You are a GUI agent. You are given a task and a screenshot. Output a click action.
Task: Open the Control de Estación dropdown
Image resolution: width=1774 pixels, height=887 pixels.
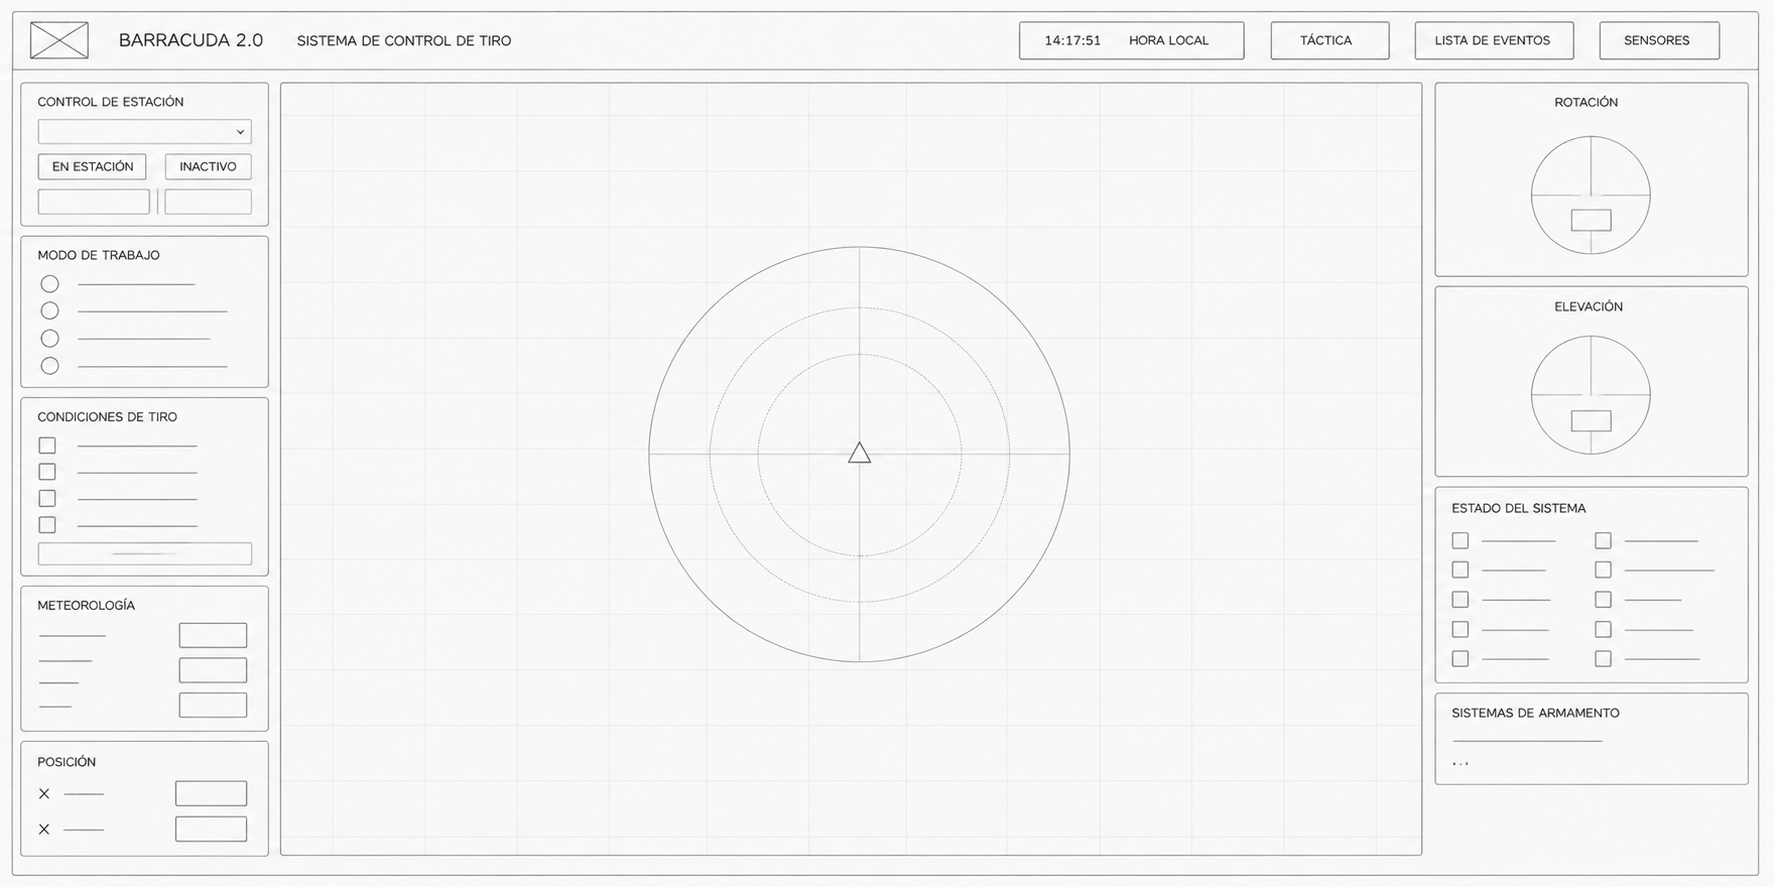coord(145,132)
